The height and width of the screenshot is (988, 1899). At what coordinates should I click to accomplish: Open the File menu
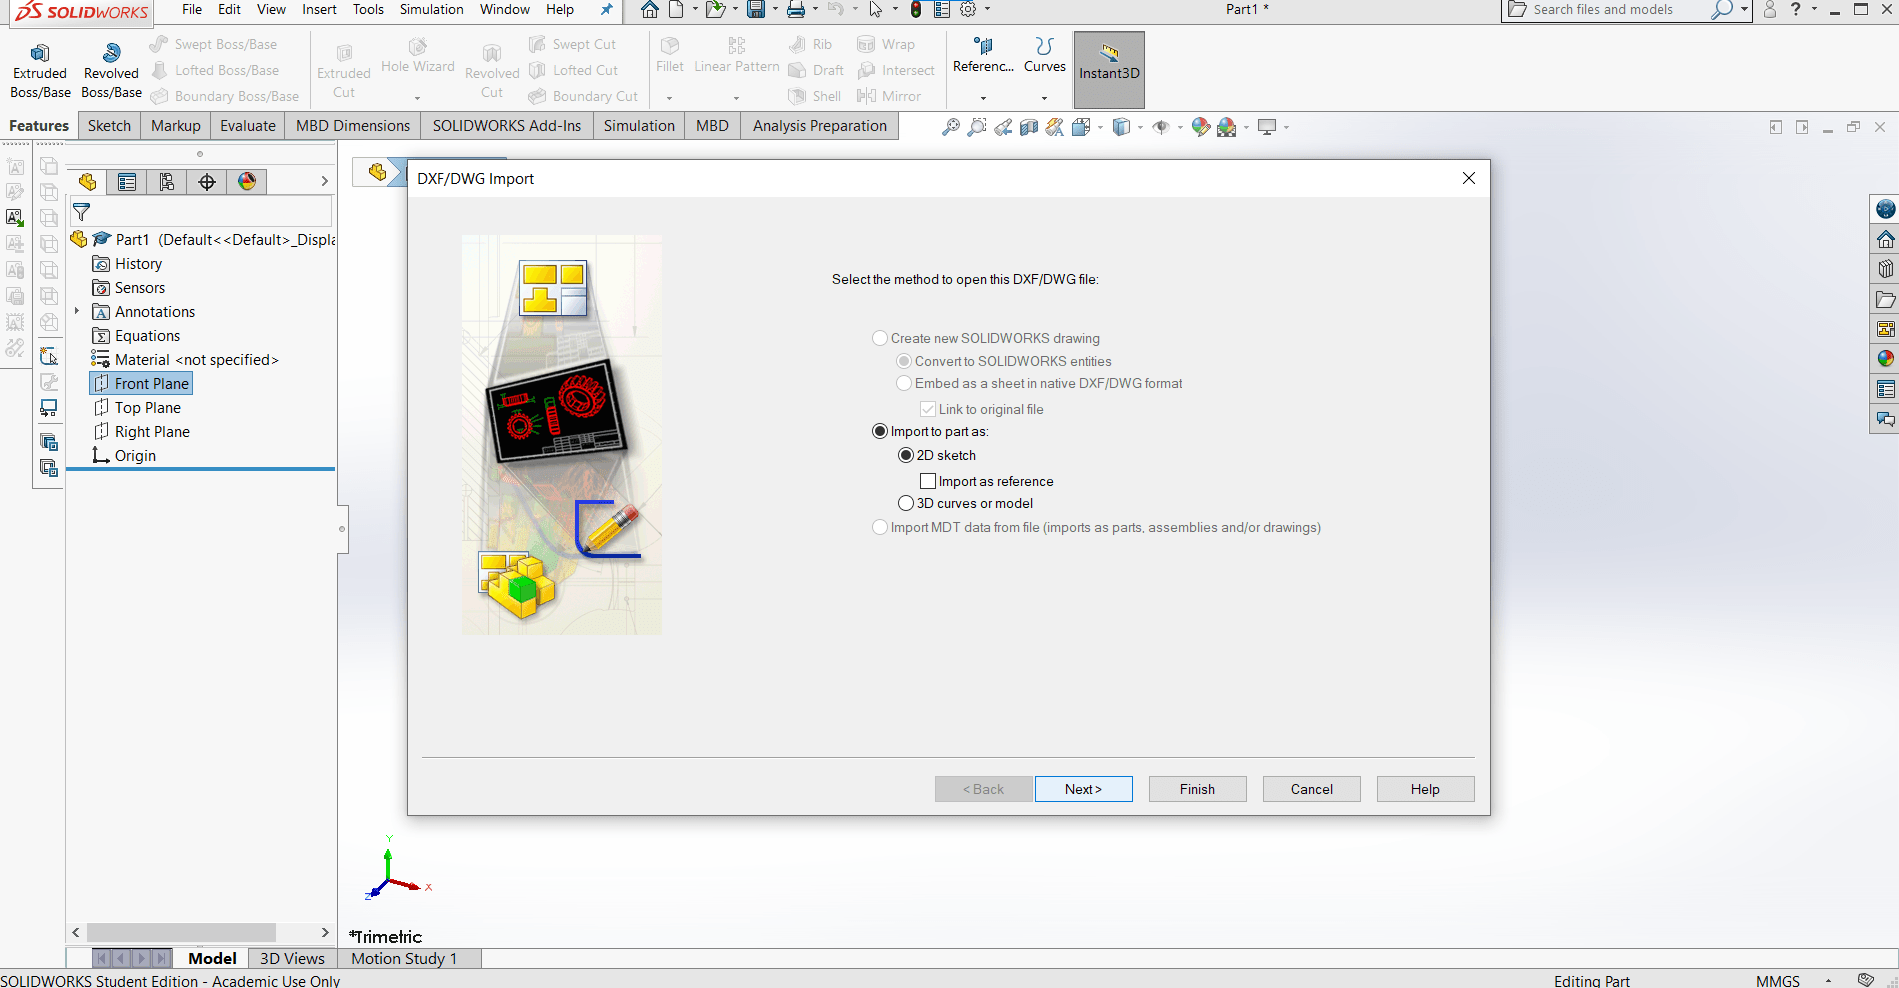click(x=192, y=10)
